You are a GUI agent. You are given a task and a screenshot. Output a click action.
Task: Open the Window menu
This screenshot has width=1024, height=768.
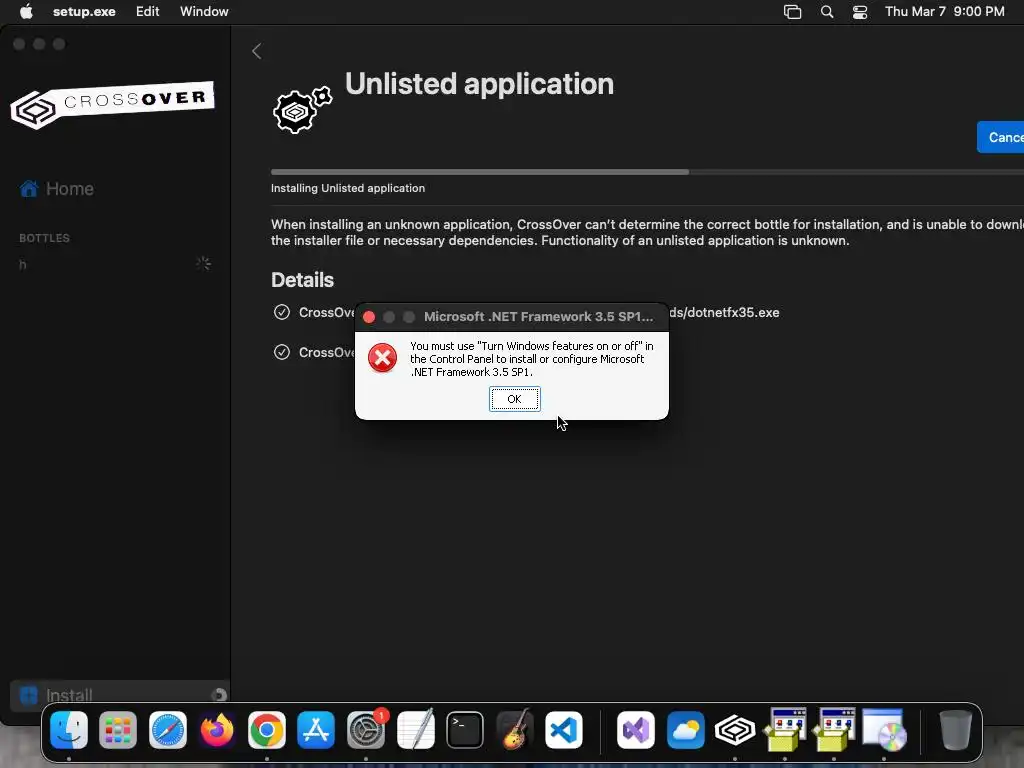(x=204, y=12)
